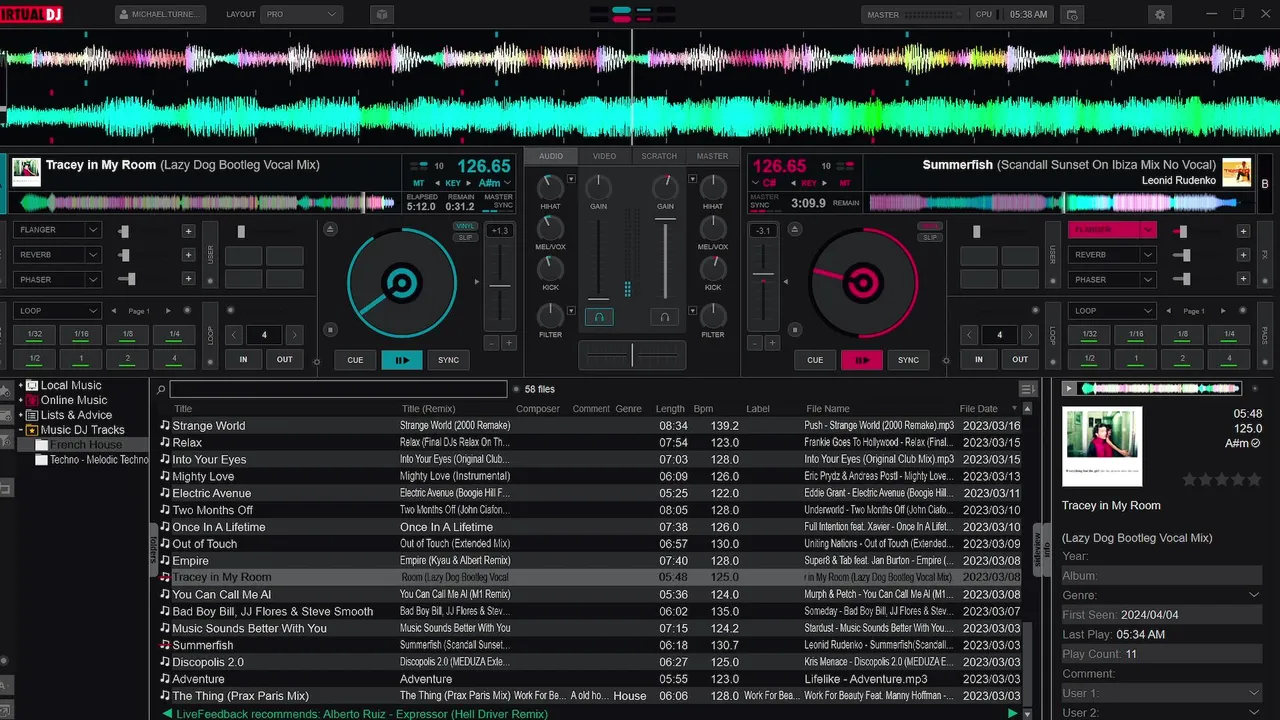This screenshot has height=720, width=1280.
Task: Select the French House folder
Action: click(86, 445)
